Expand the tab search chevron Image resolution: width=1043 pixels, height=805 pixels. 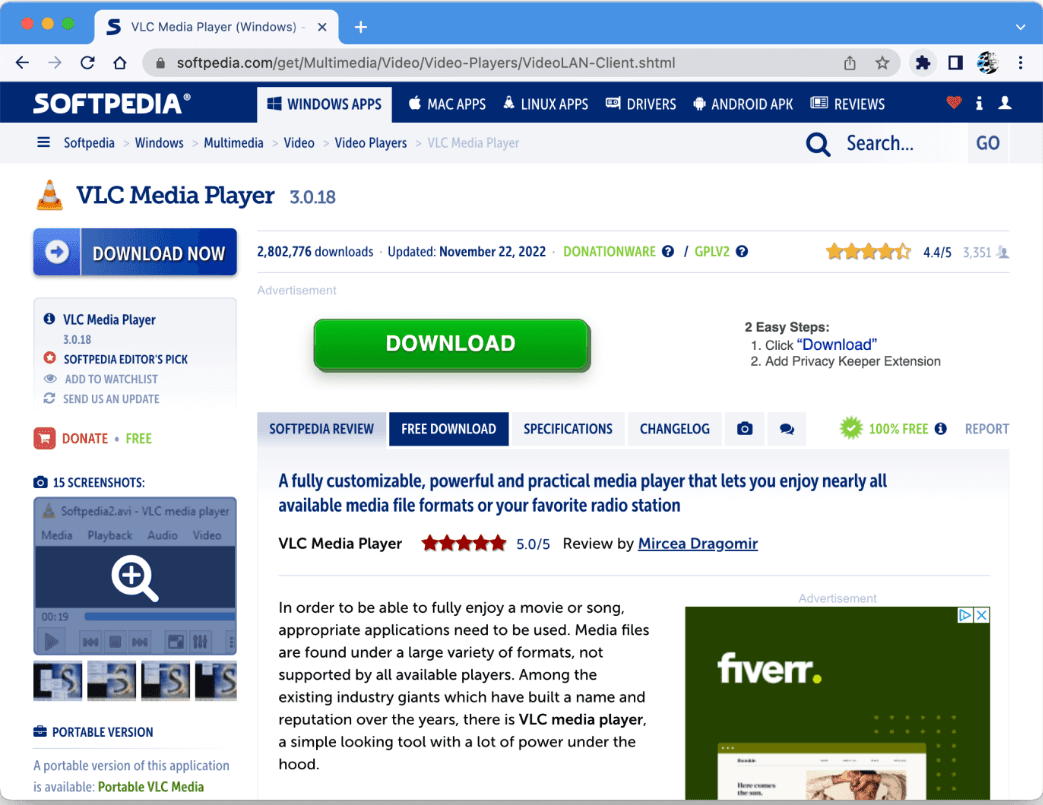click(1020, 27)
